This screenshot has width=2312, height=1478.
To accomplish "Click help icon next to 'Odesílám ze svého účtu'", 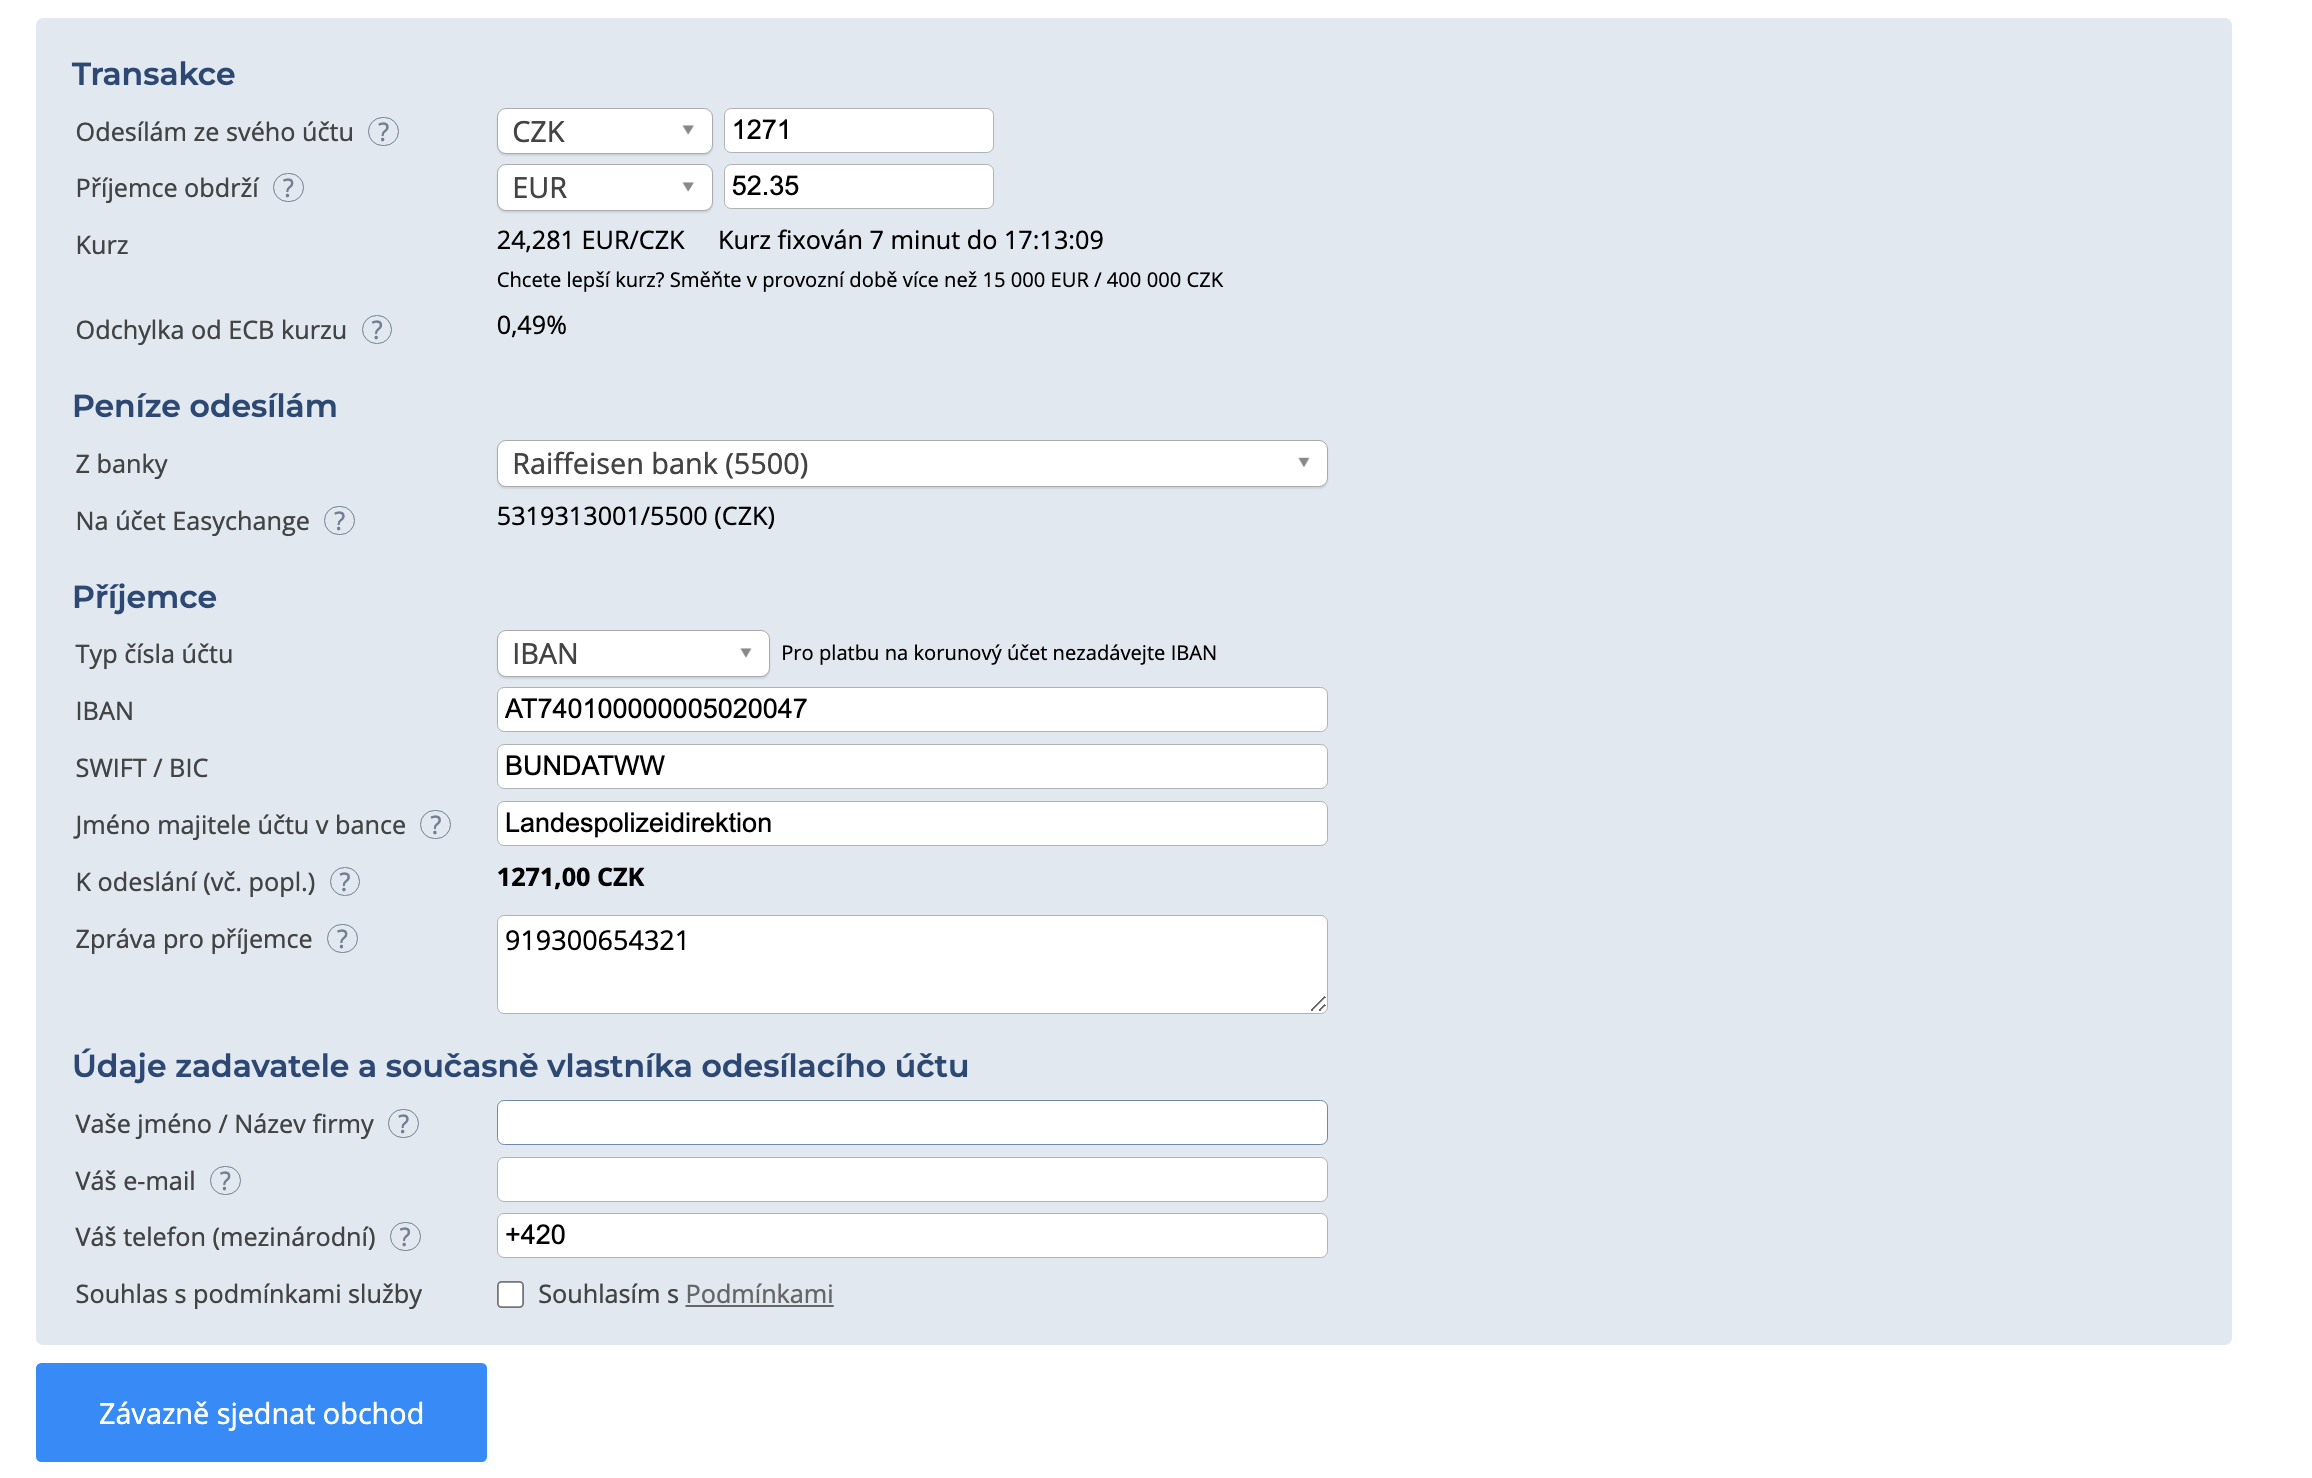I will [383, 132].
